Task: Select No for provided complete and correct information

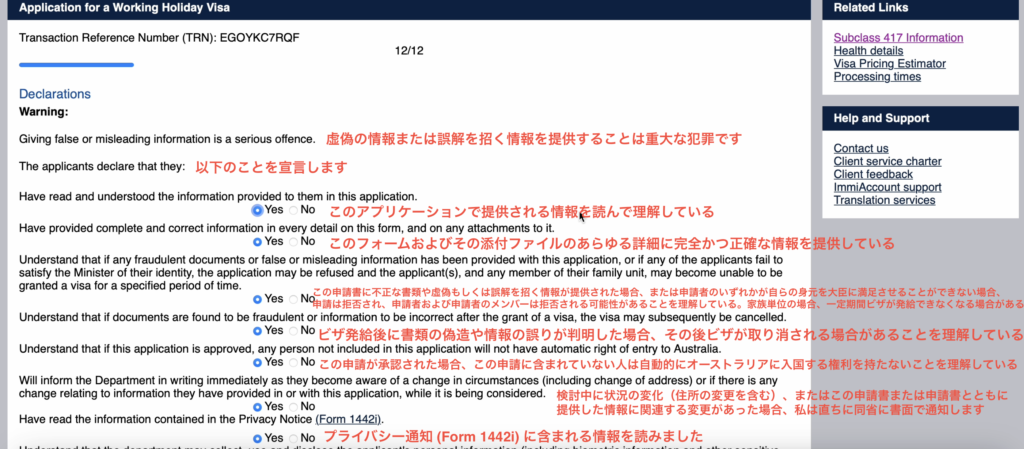Action: [293, 242]
